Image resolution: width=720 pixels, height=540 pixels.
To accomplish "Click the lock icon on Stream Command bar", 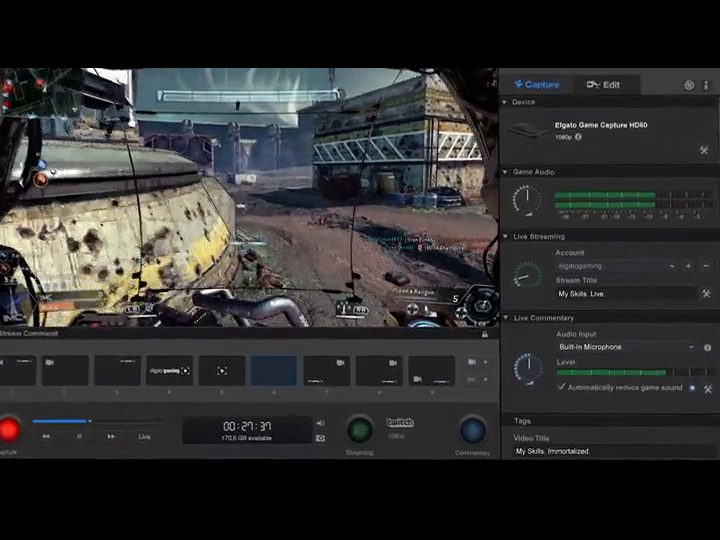I will click(484, 334).
